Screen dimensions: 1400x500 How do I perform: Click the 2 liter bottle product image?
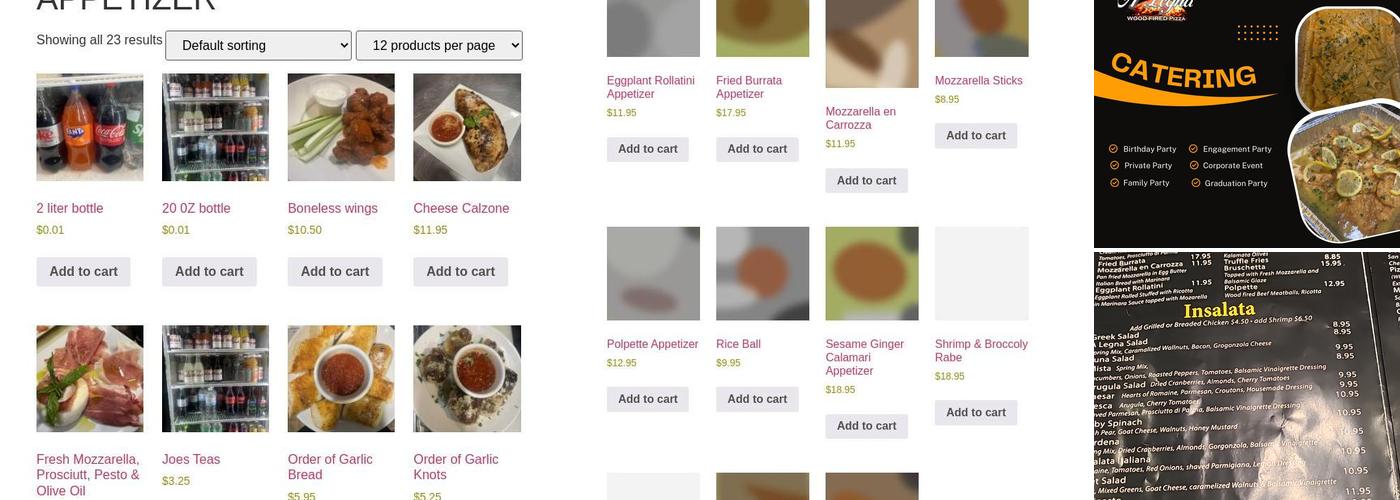pyautogui.click(x=90, y=127)
